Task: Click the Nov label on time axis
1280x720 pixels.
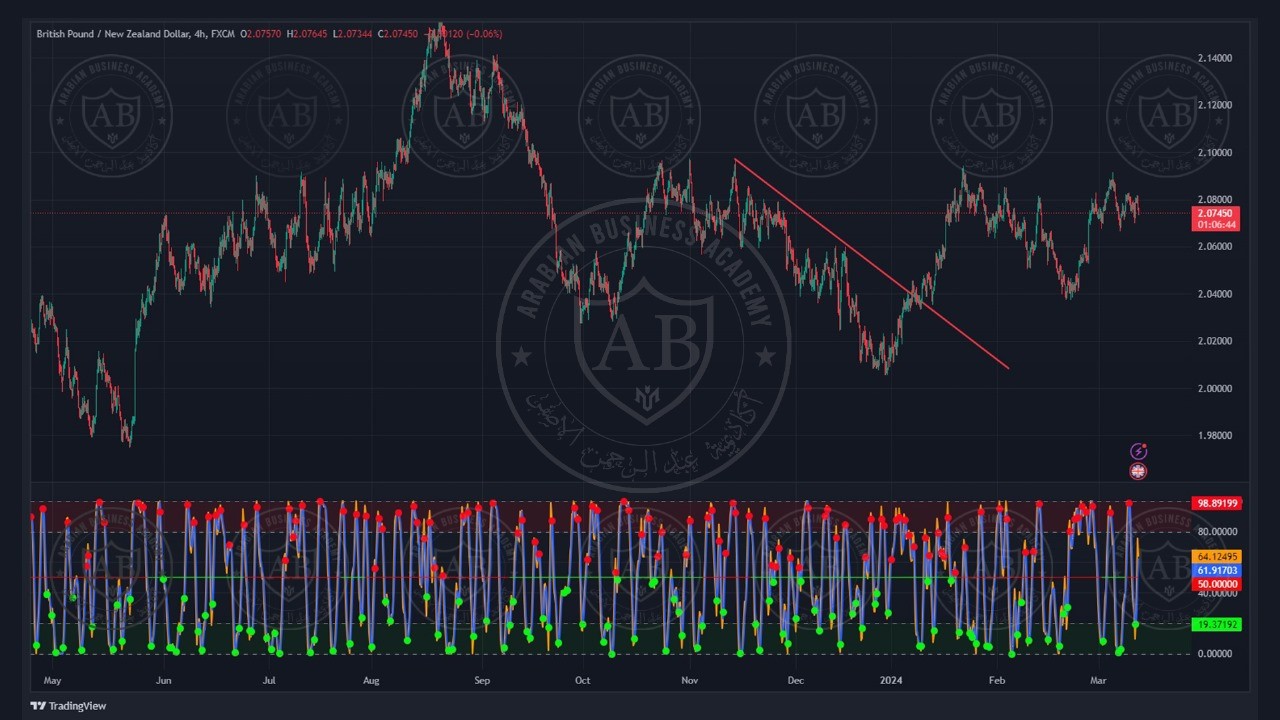Action: pos(689,681)
